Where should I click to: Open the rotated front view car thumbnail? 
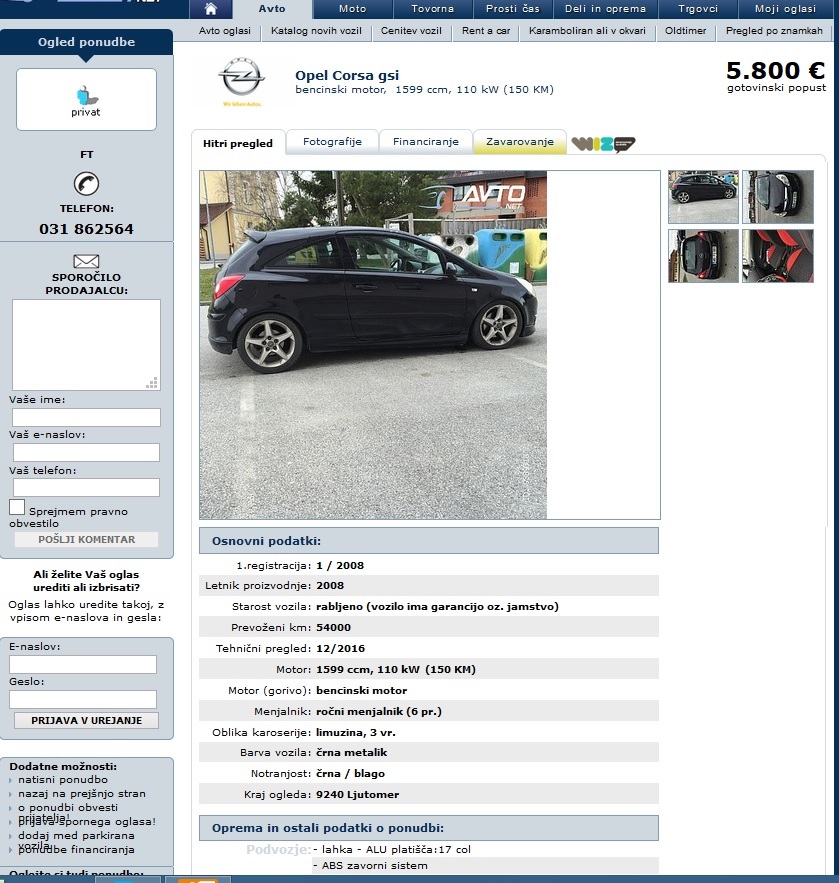pyautogui.click(x=778, y=197)
